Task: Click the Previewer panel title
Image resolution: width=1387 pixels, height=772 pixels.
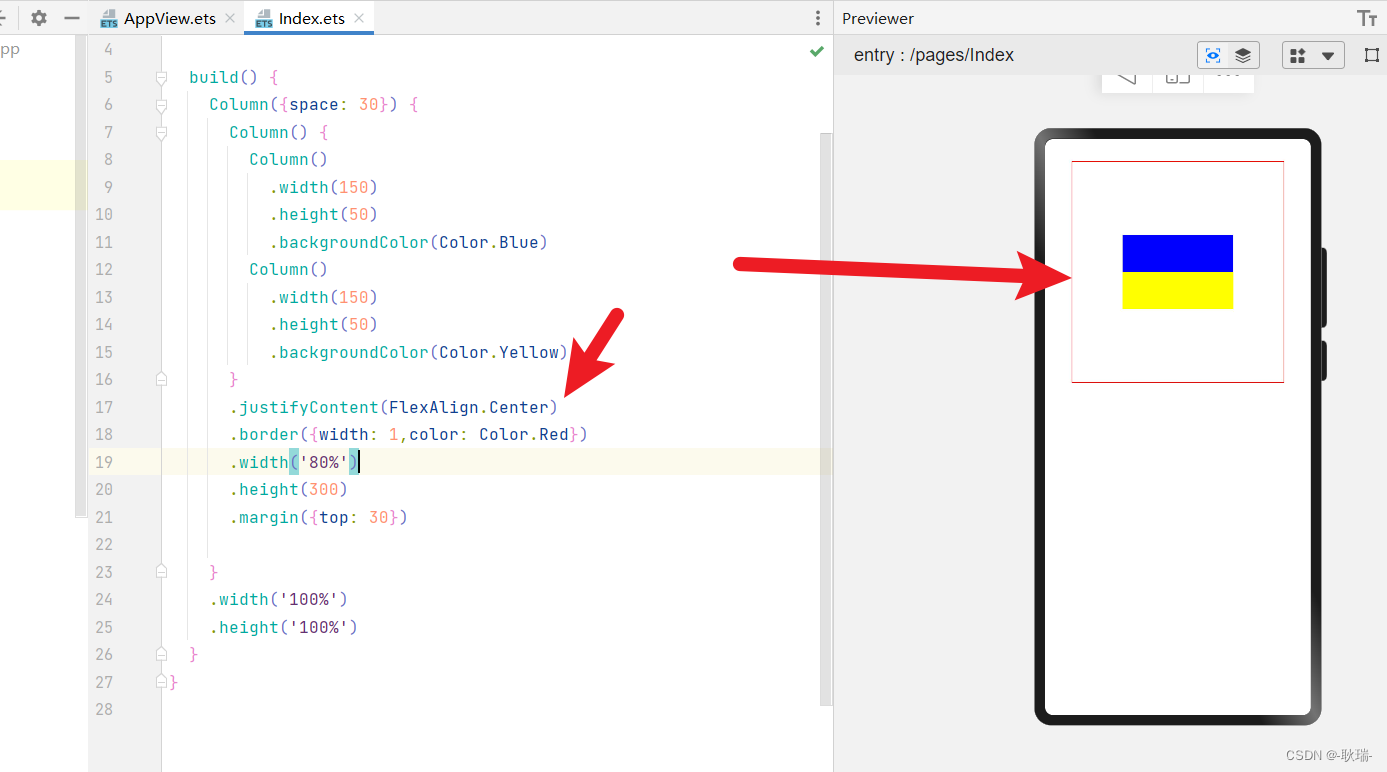Action: 878,18
